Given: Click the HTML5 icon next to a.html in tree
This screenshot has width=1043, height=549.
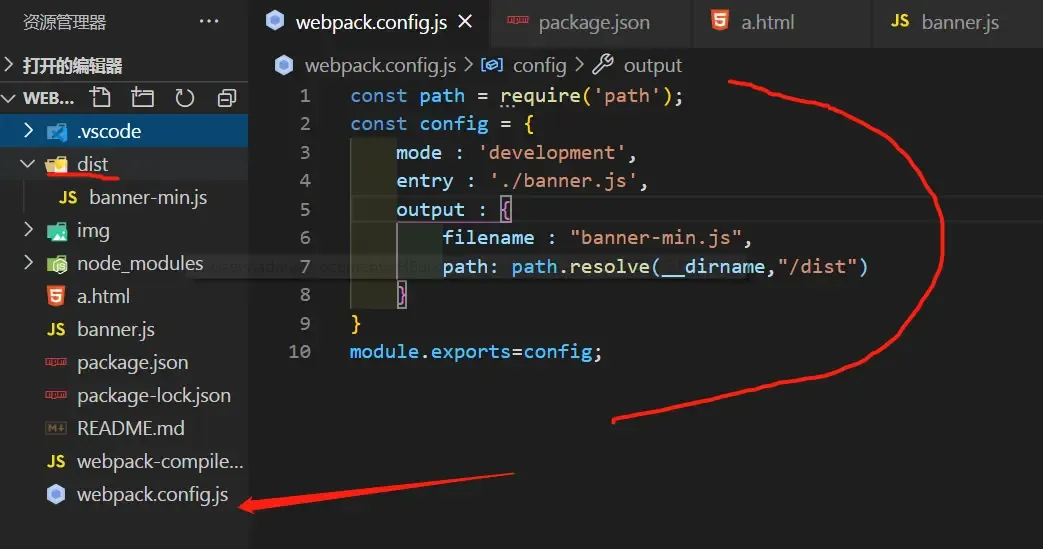Looking at the screenshot, I should pos(56,296).
